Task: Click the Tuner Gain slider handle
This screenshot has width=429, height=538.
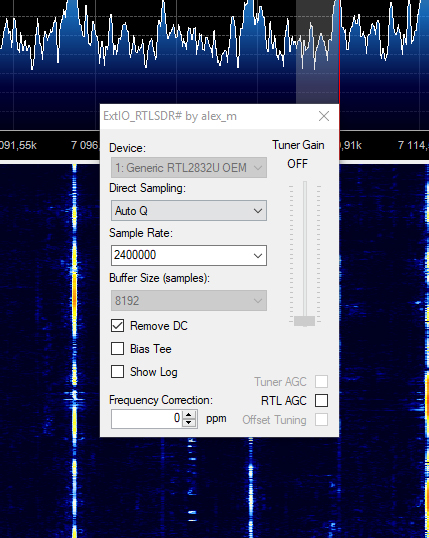Action: 304,321
